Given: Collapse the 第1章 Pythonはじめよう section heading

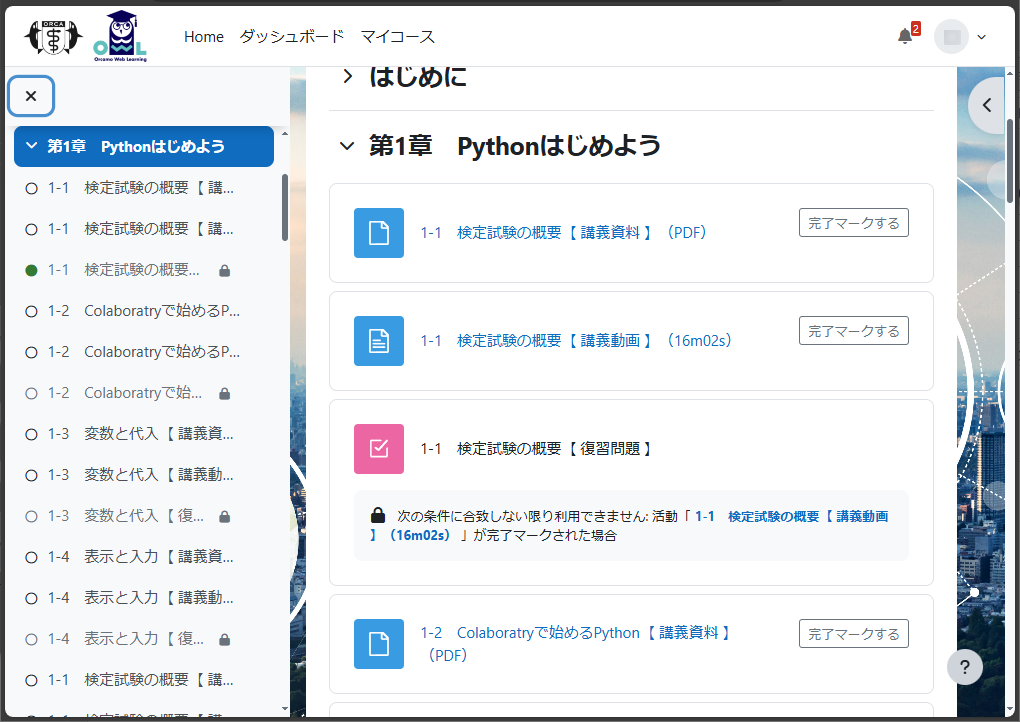Looking at the screenshot, I should click(x=347, y=146).
